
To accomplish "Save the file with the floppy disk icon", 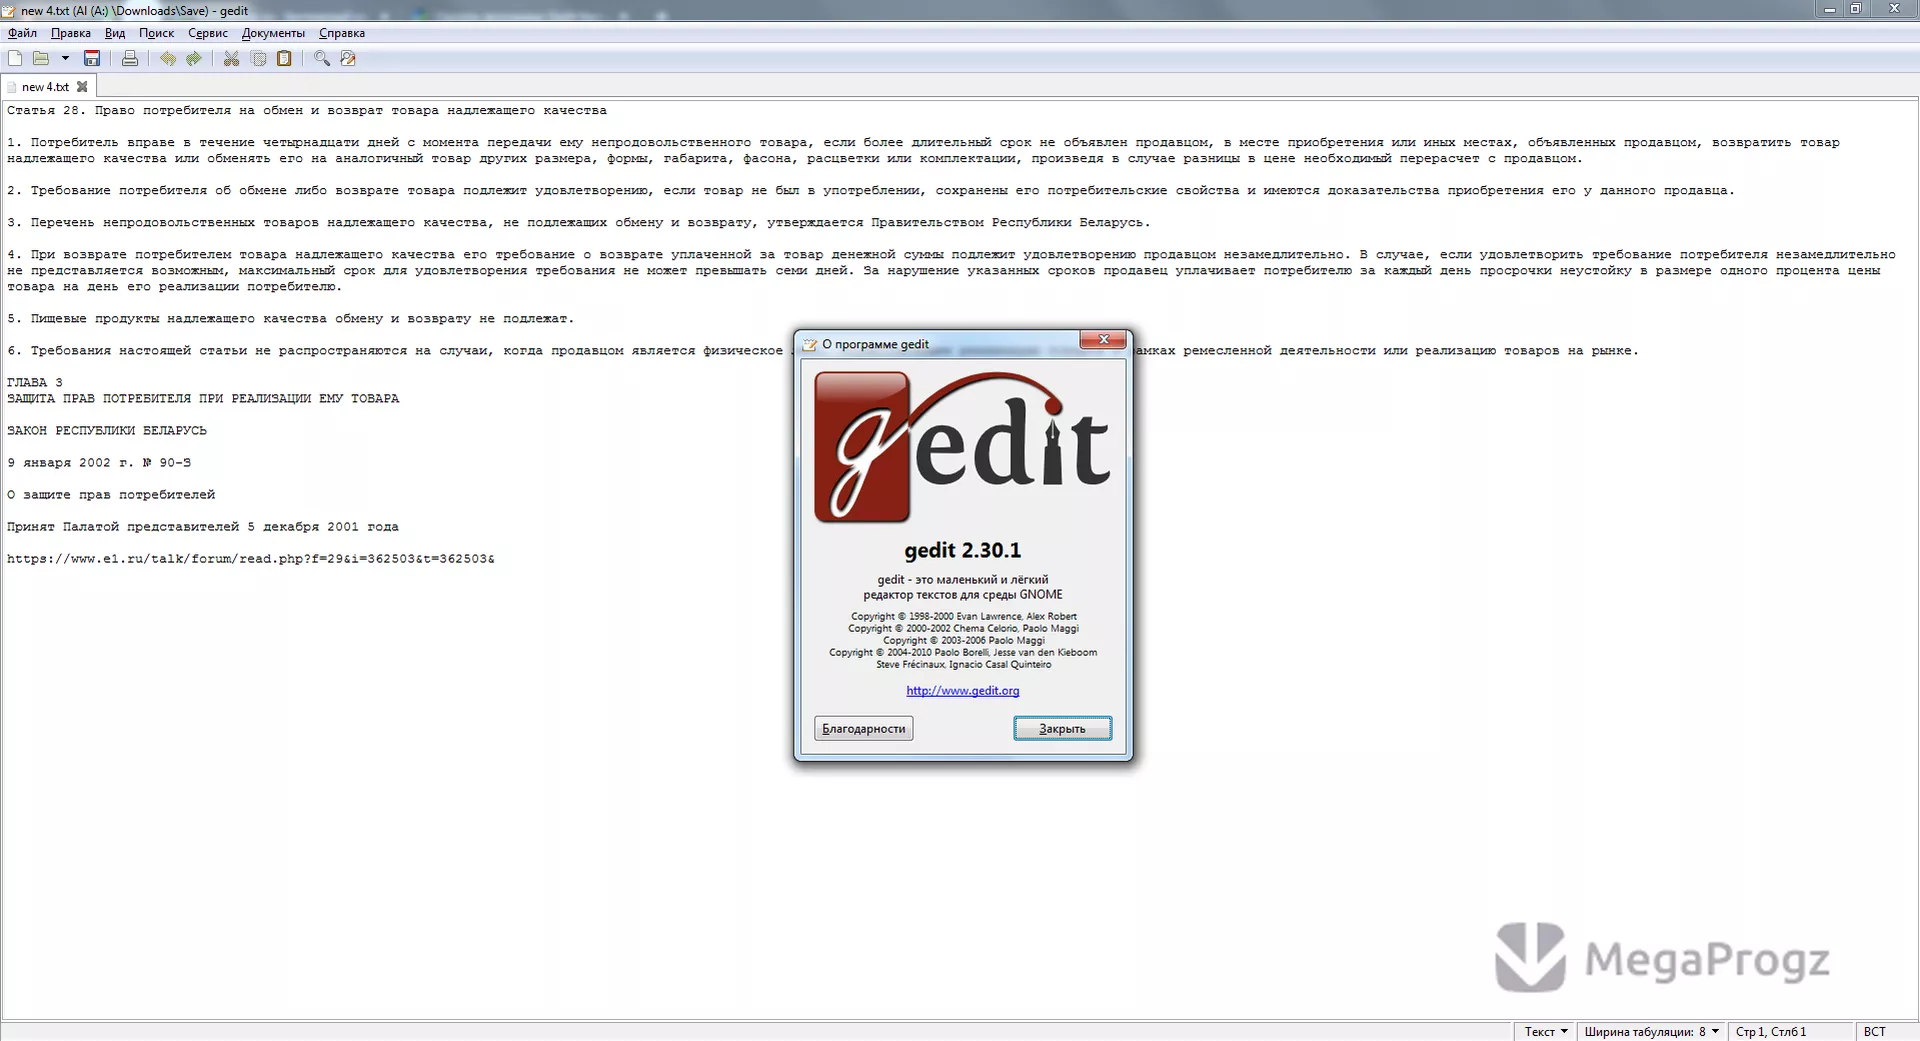I will pos(92,59).
